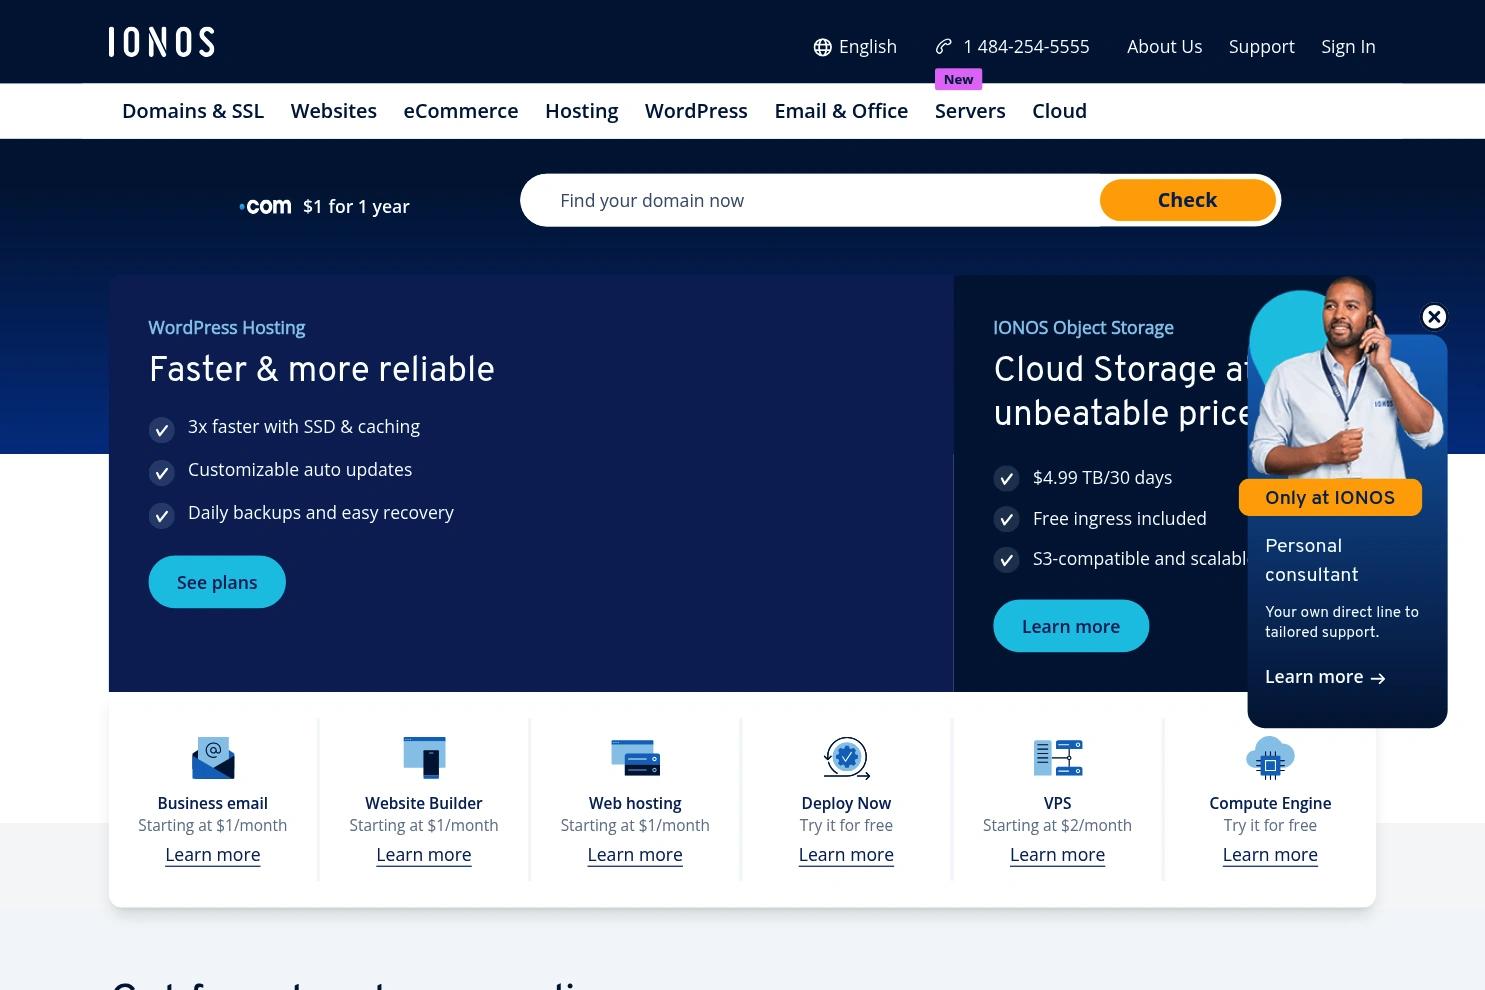Go to the About Us page
This screenshot has height=990, width=1485.
1164,47
